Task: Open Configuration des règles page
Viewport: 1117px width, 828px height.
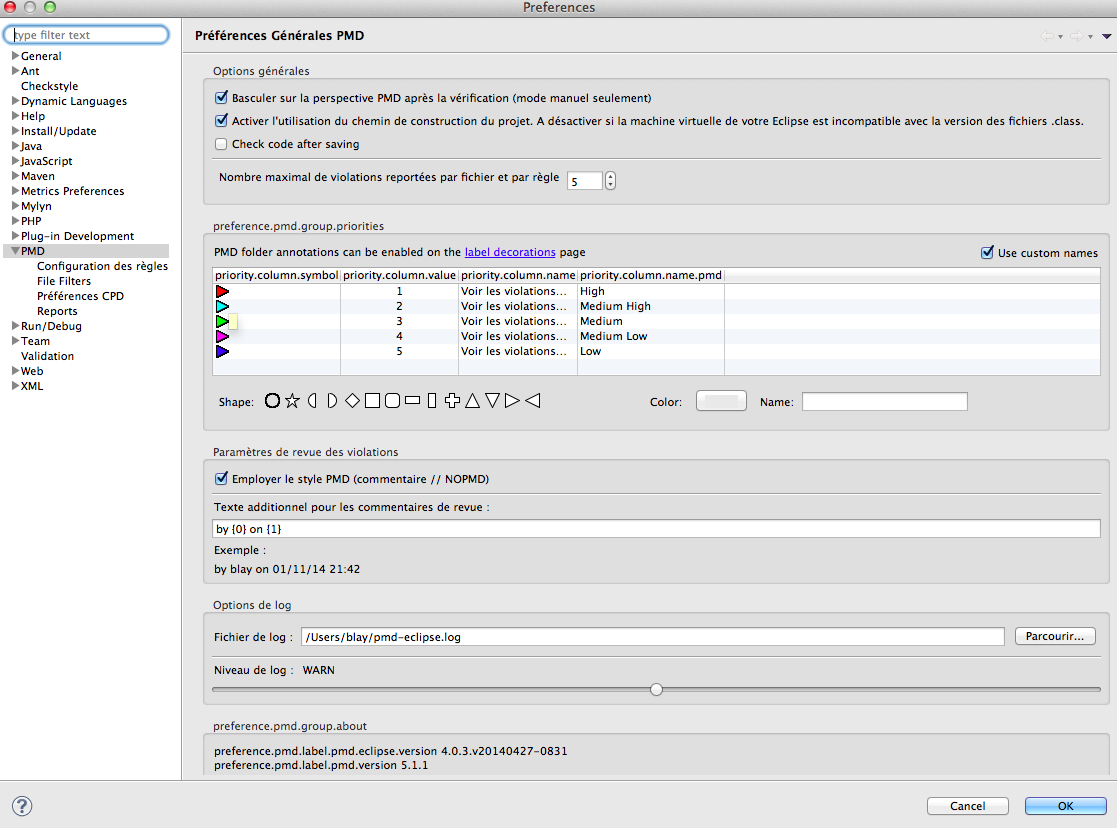Action: pos(102,266)
